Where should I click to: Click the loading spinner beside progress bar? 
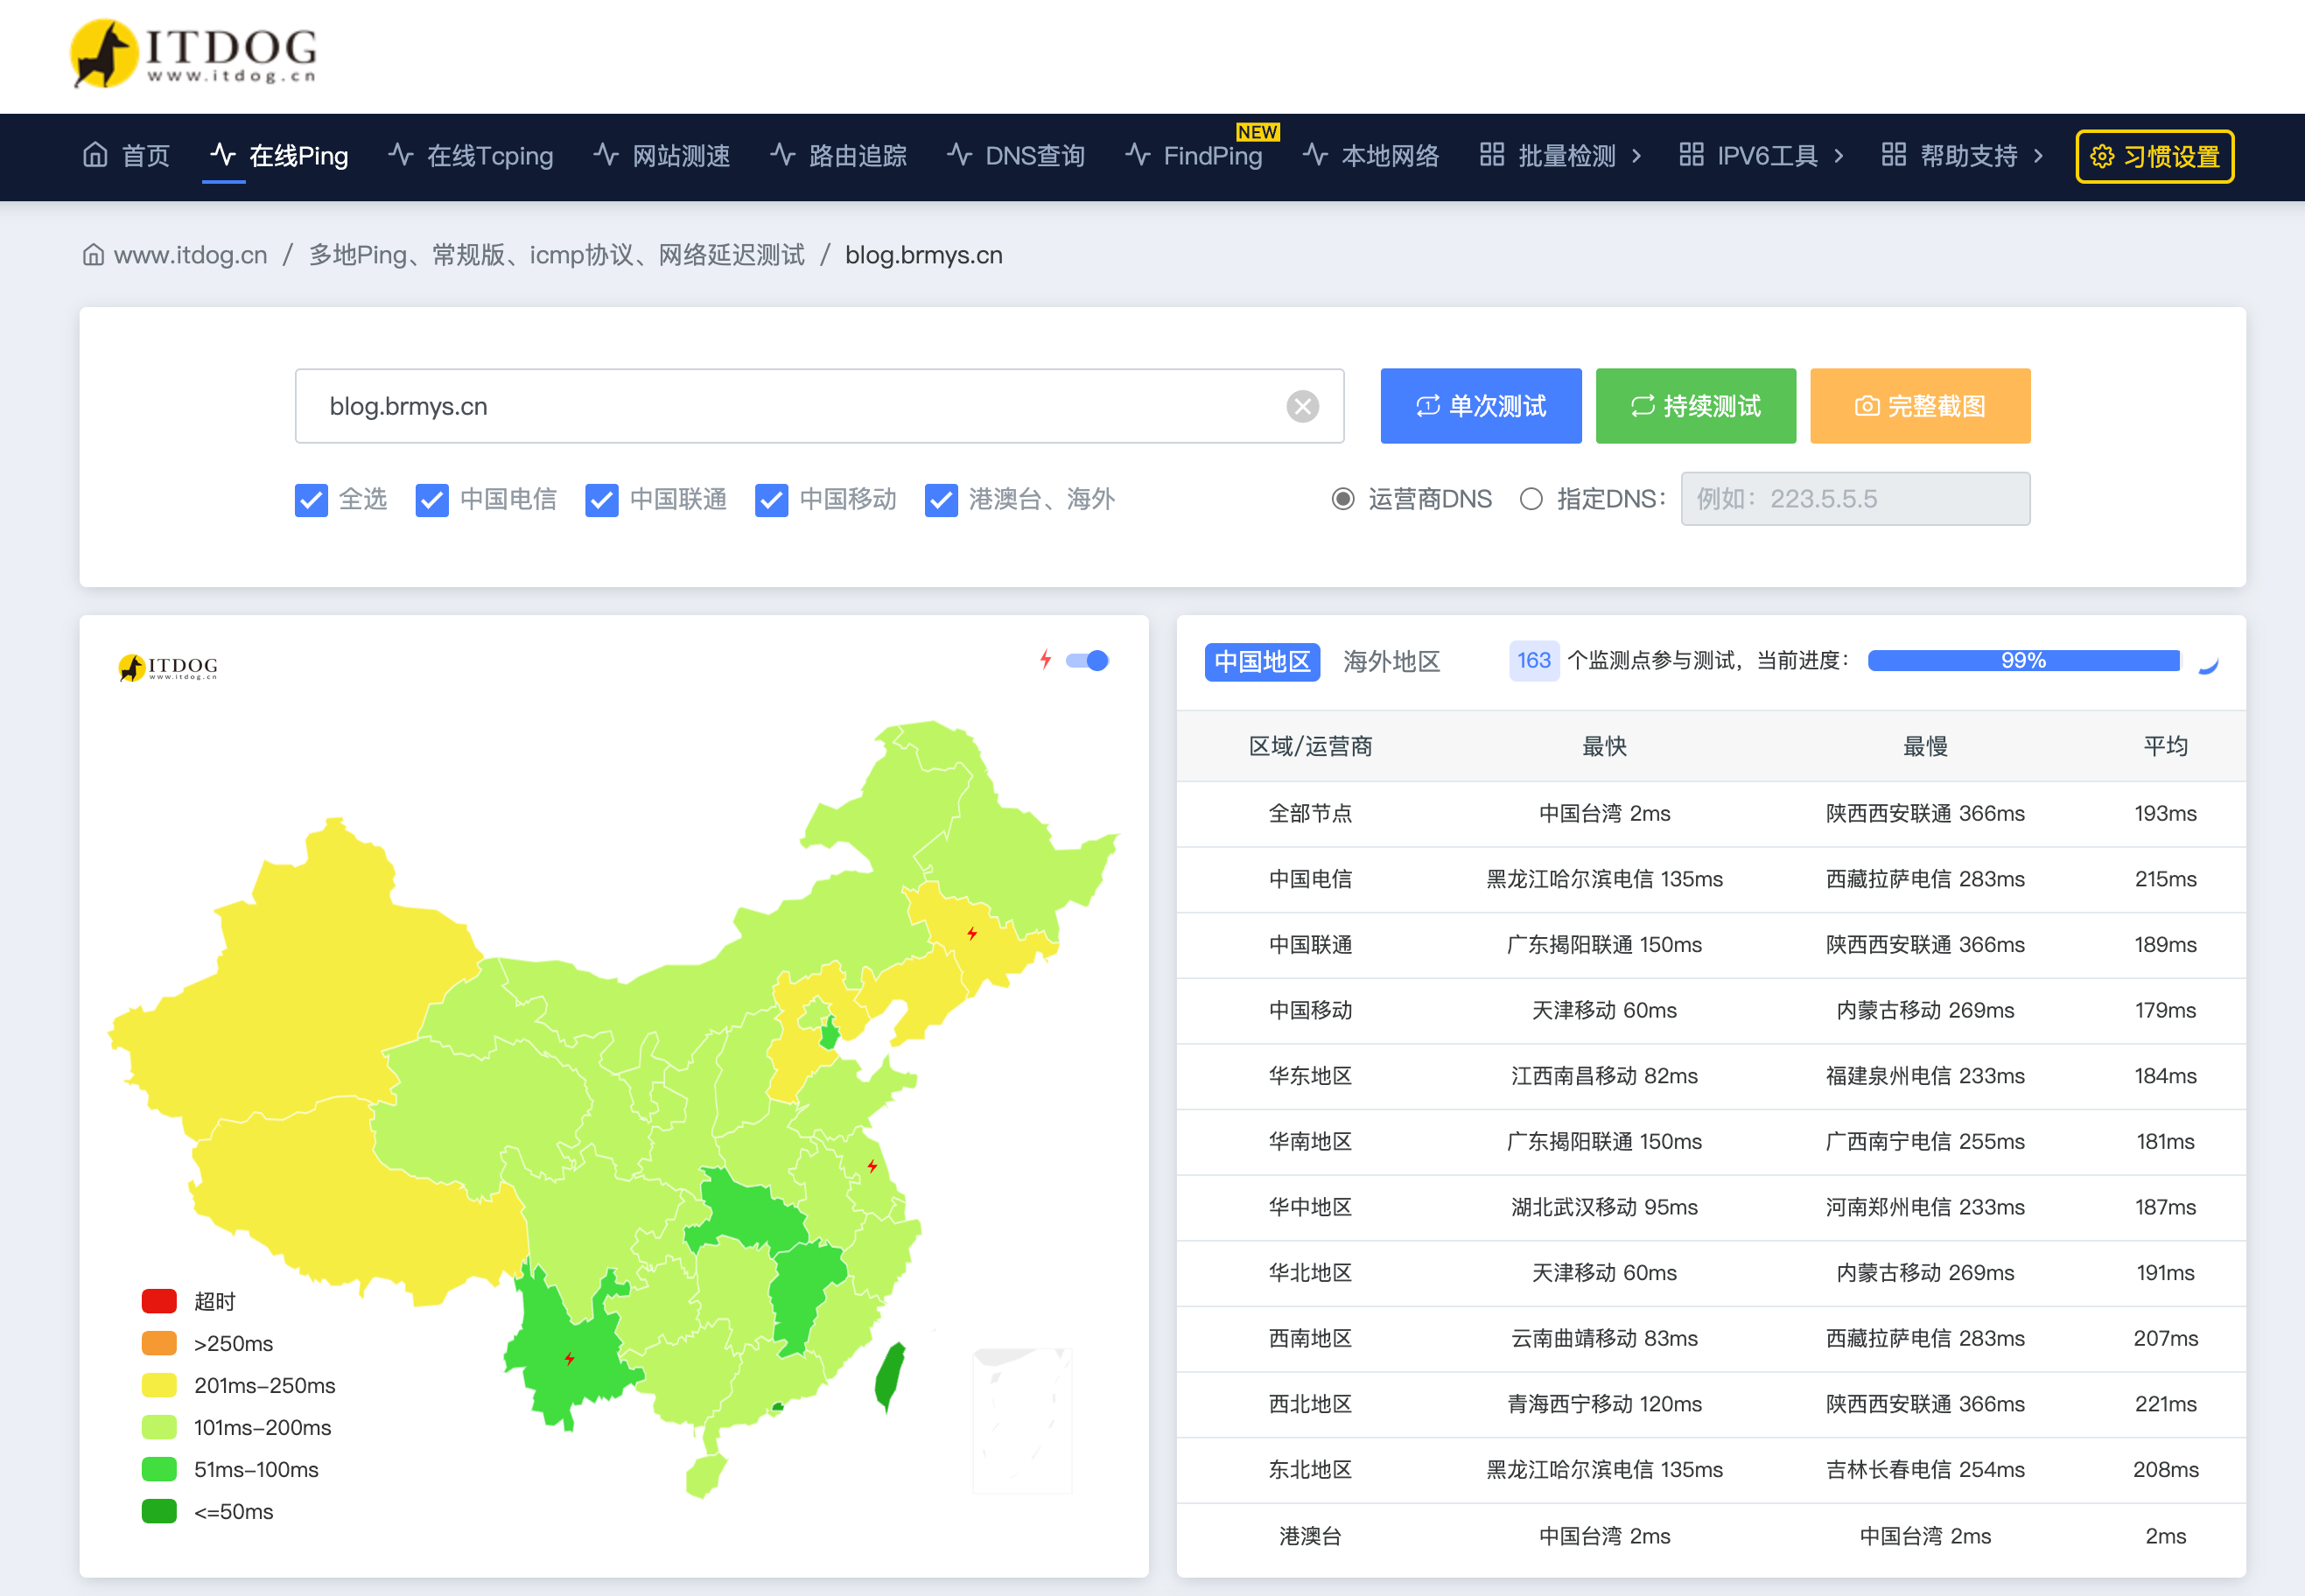point(2209,662)
